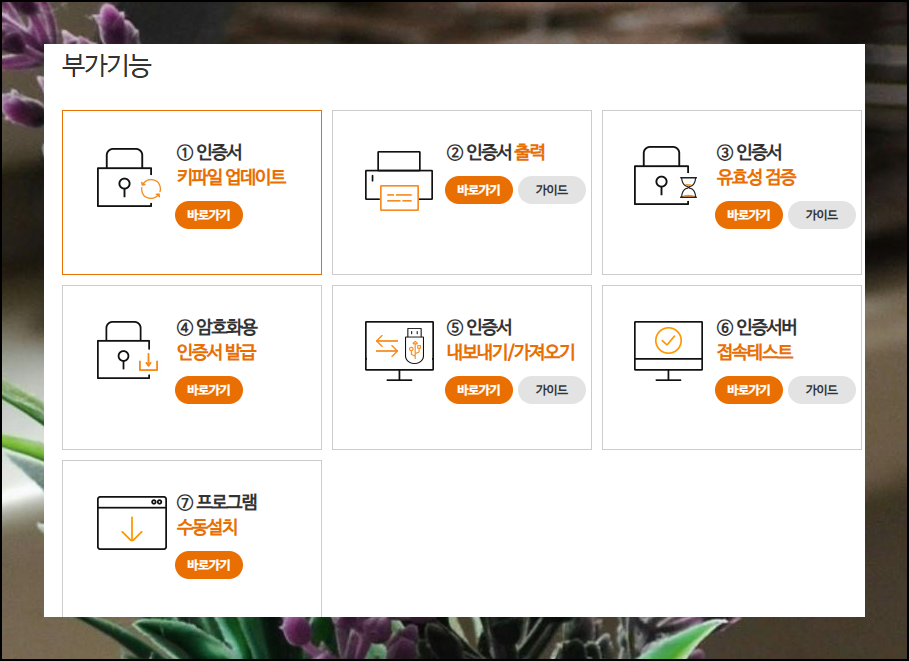Image resolution: width=909 pixels, height=661 pixels.
Task: Select the 내보내기/가져오기 title text
Action: (x=511, y=352)
